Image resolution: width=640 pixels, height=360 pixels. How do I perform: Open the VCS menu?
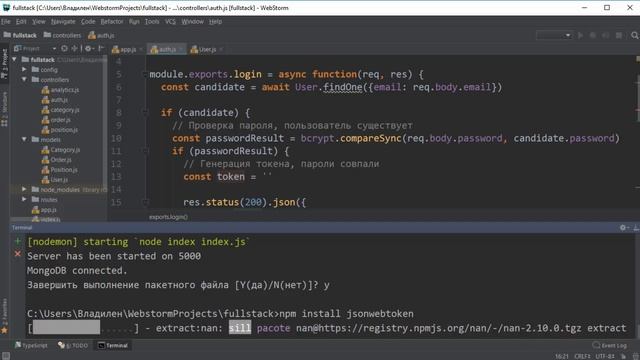(170, 22)
